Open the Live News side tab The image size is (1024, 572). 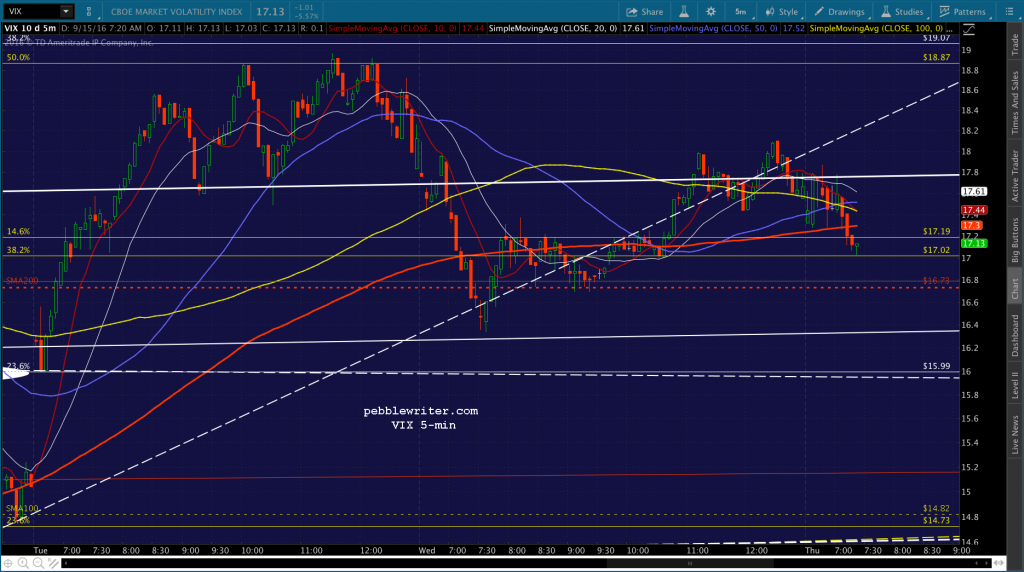1015,434
